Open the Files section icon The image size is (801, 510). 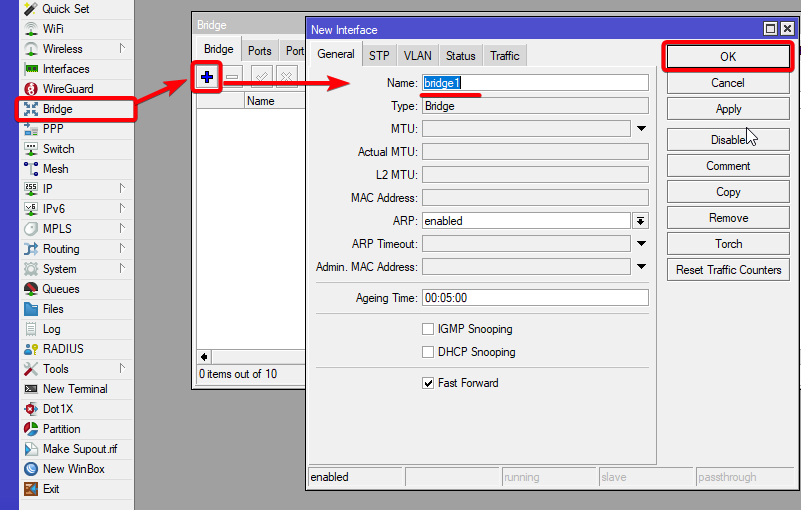point(31,309)
